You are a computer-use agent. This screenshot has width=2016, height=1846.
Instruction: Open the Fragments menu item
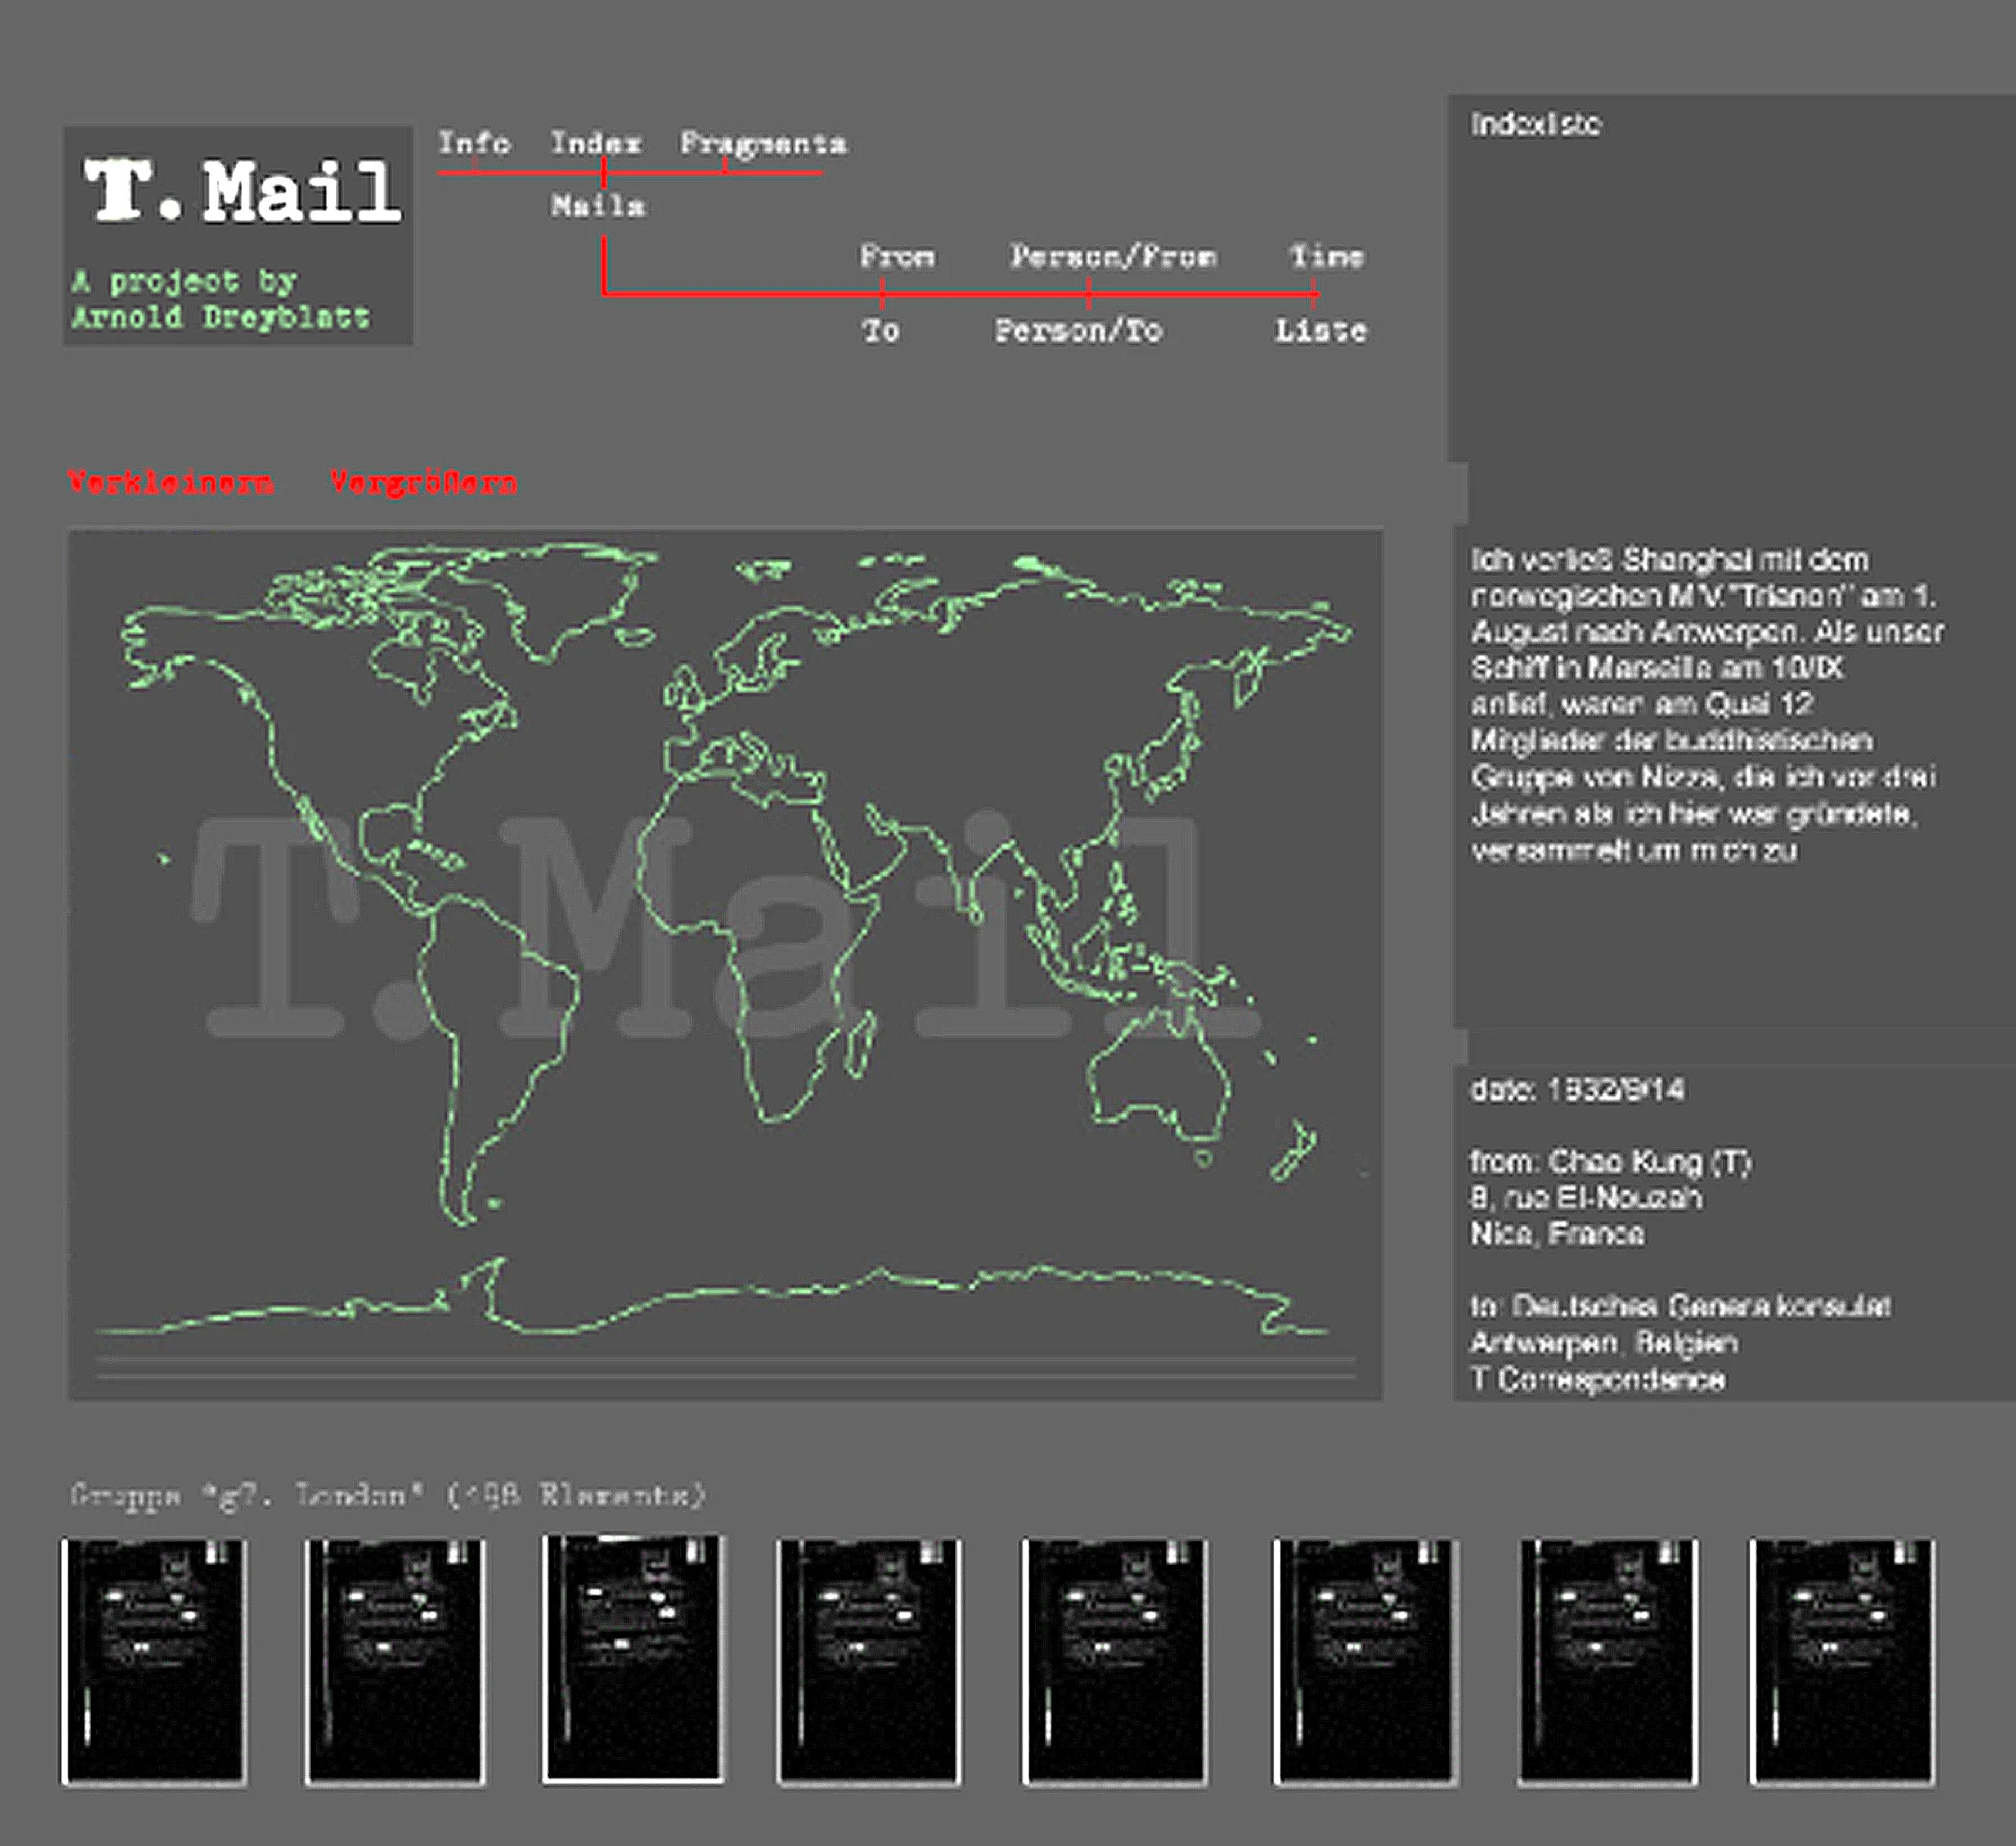[763, 143]
